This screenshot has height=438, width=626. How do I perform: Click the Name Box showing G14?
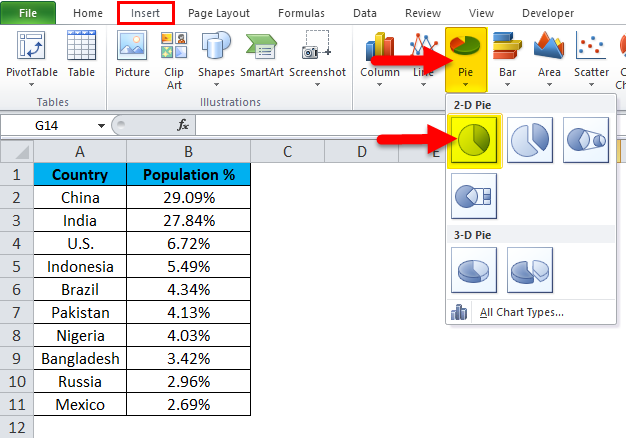click(47, 126)
